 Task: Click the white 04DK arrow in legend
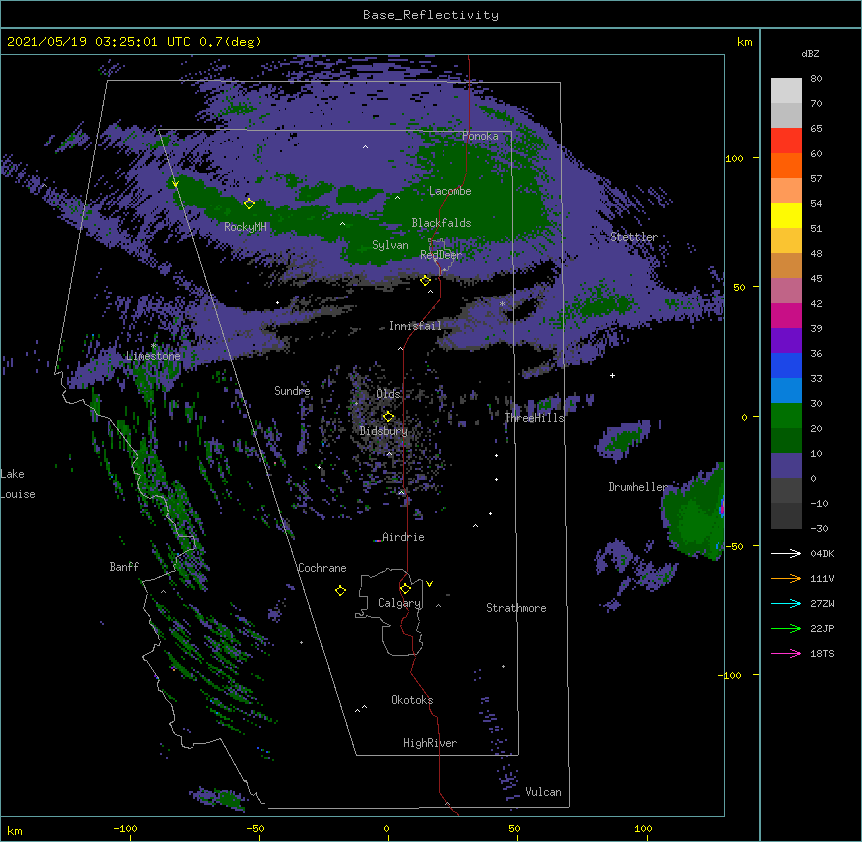[786, 553]
